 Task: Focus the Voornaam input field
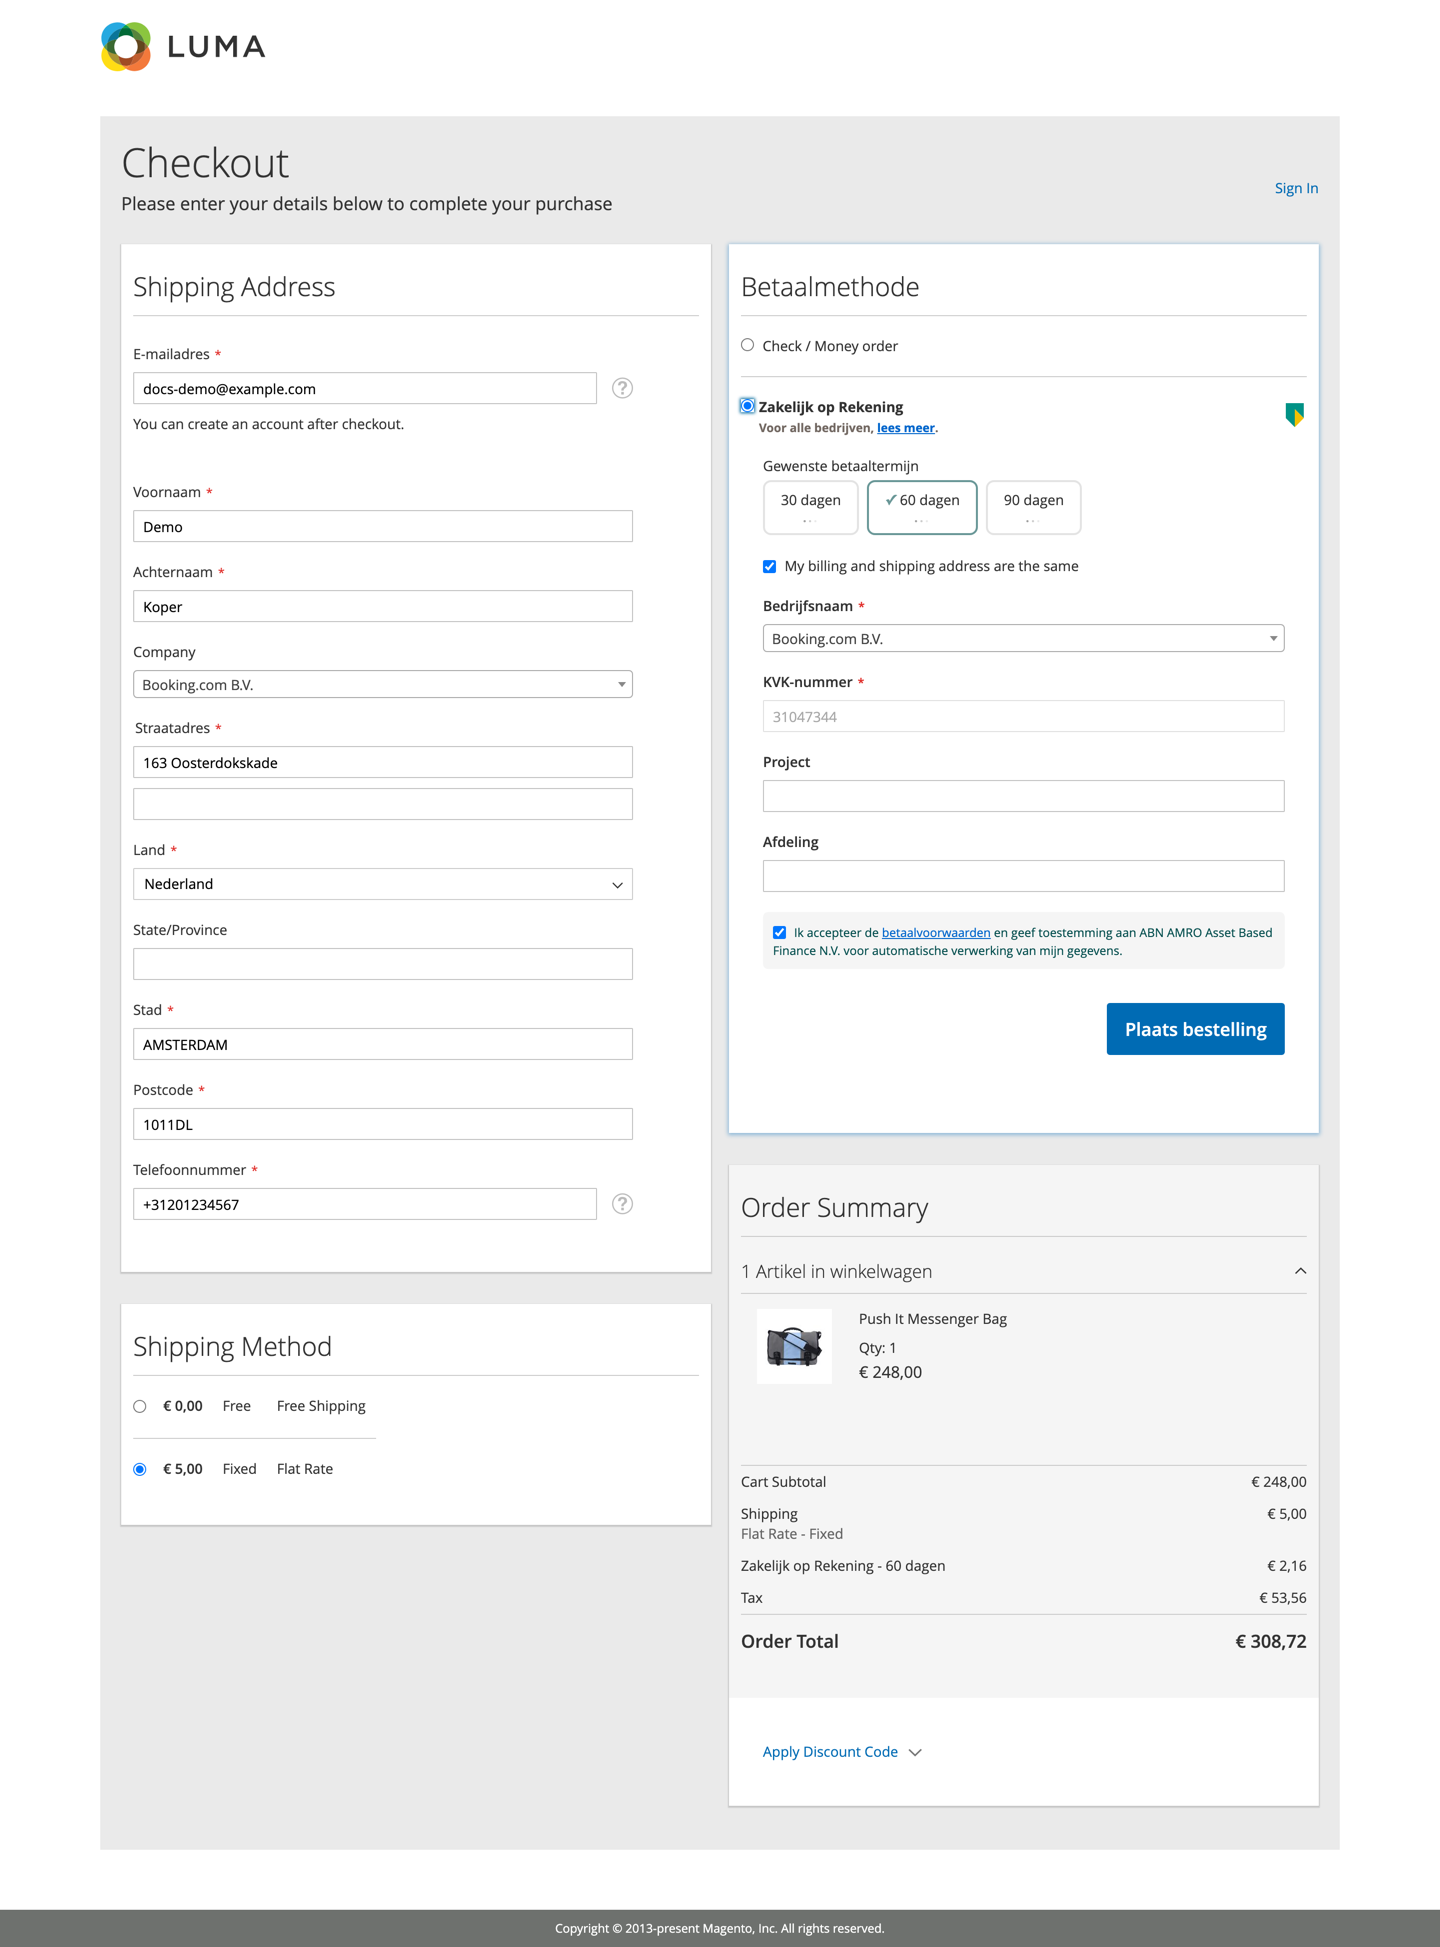point(383,526)
